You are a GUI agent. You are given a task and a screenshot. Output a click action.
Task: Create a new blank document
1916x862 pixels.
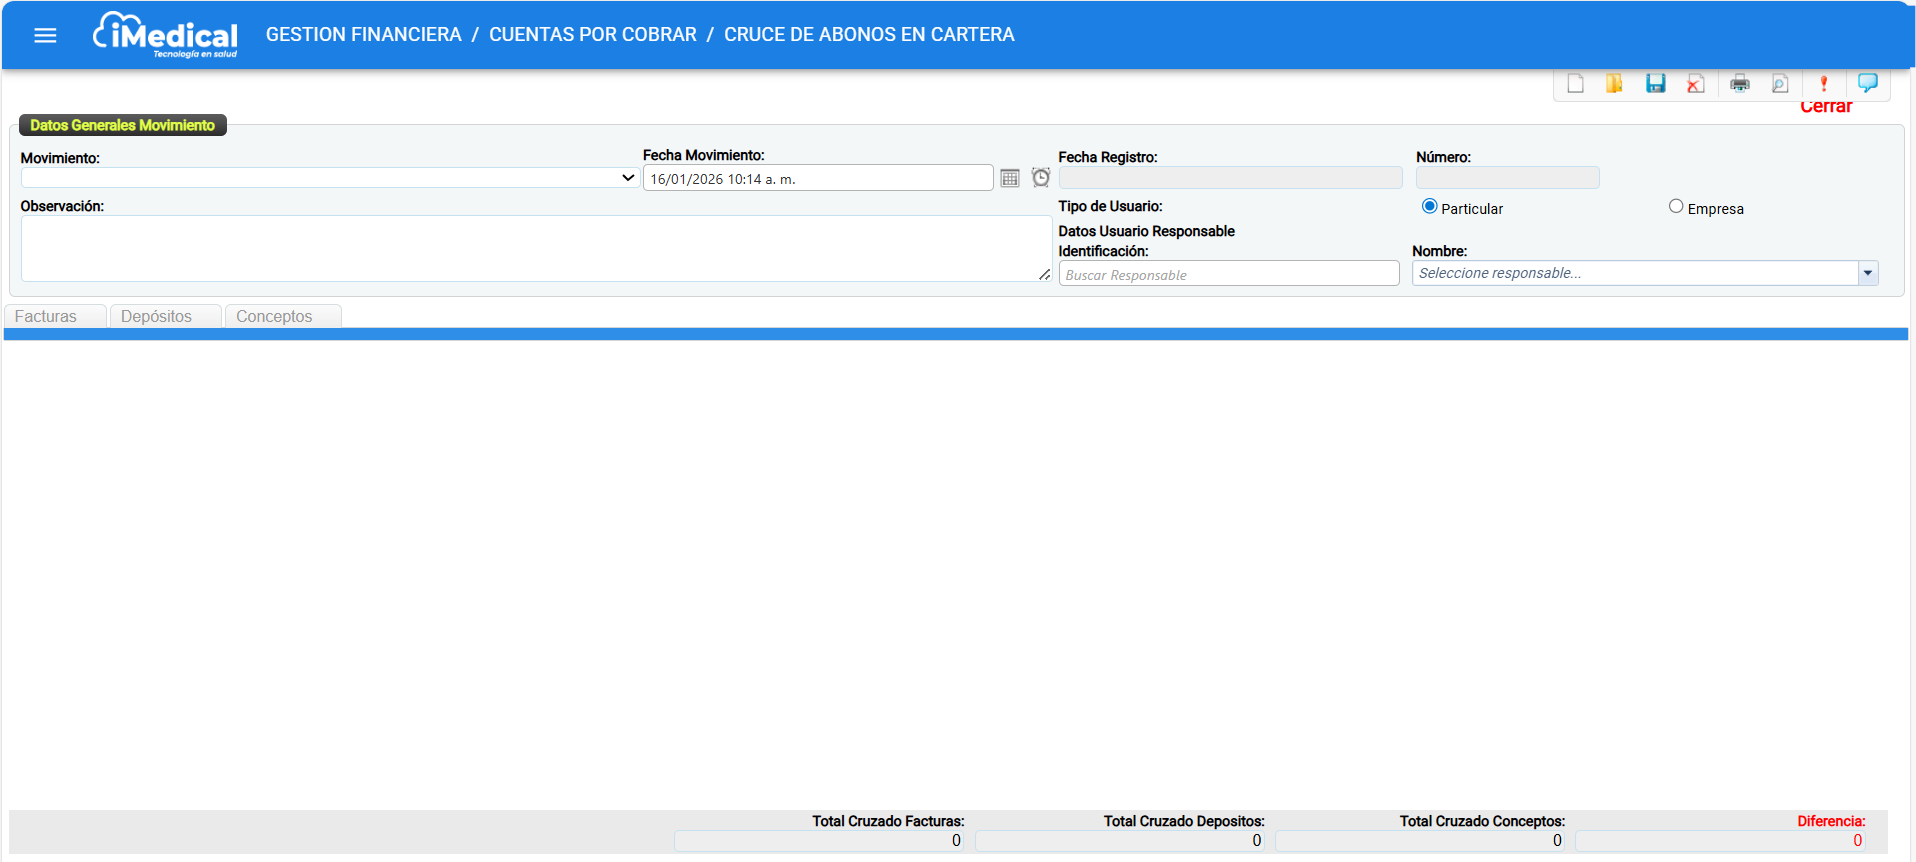point(1575,84)
